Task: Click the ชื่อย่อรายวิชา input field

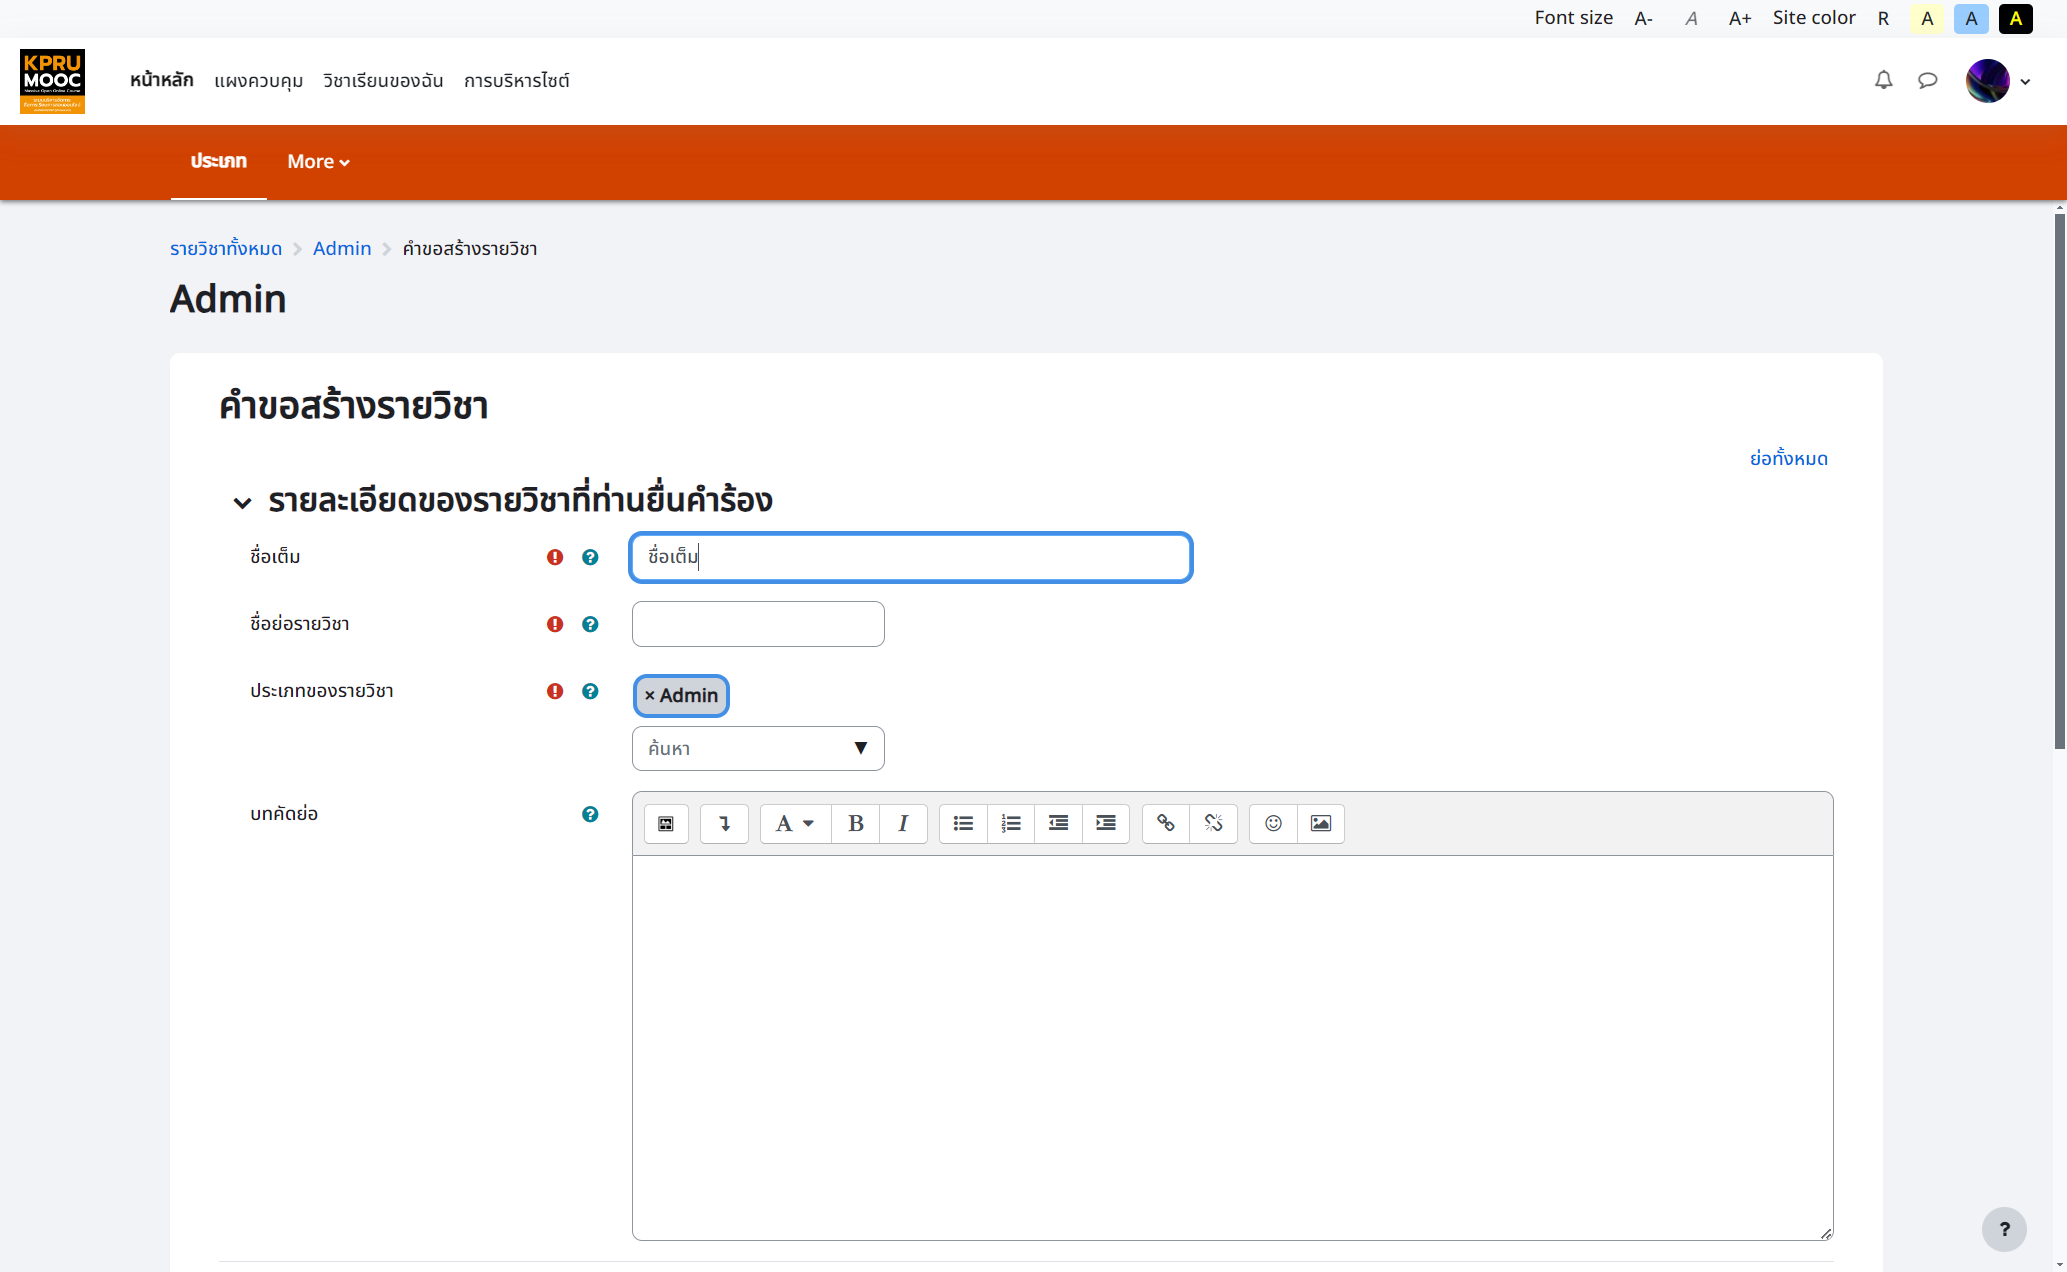Action: coord(758,624)
